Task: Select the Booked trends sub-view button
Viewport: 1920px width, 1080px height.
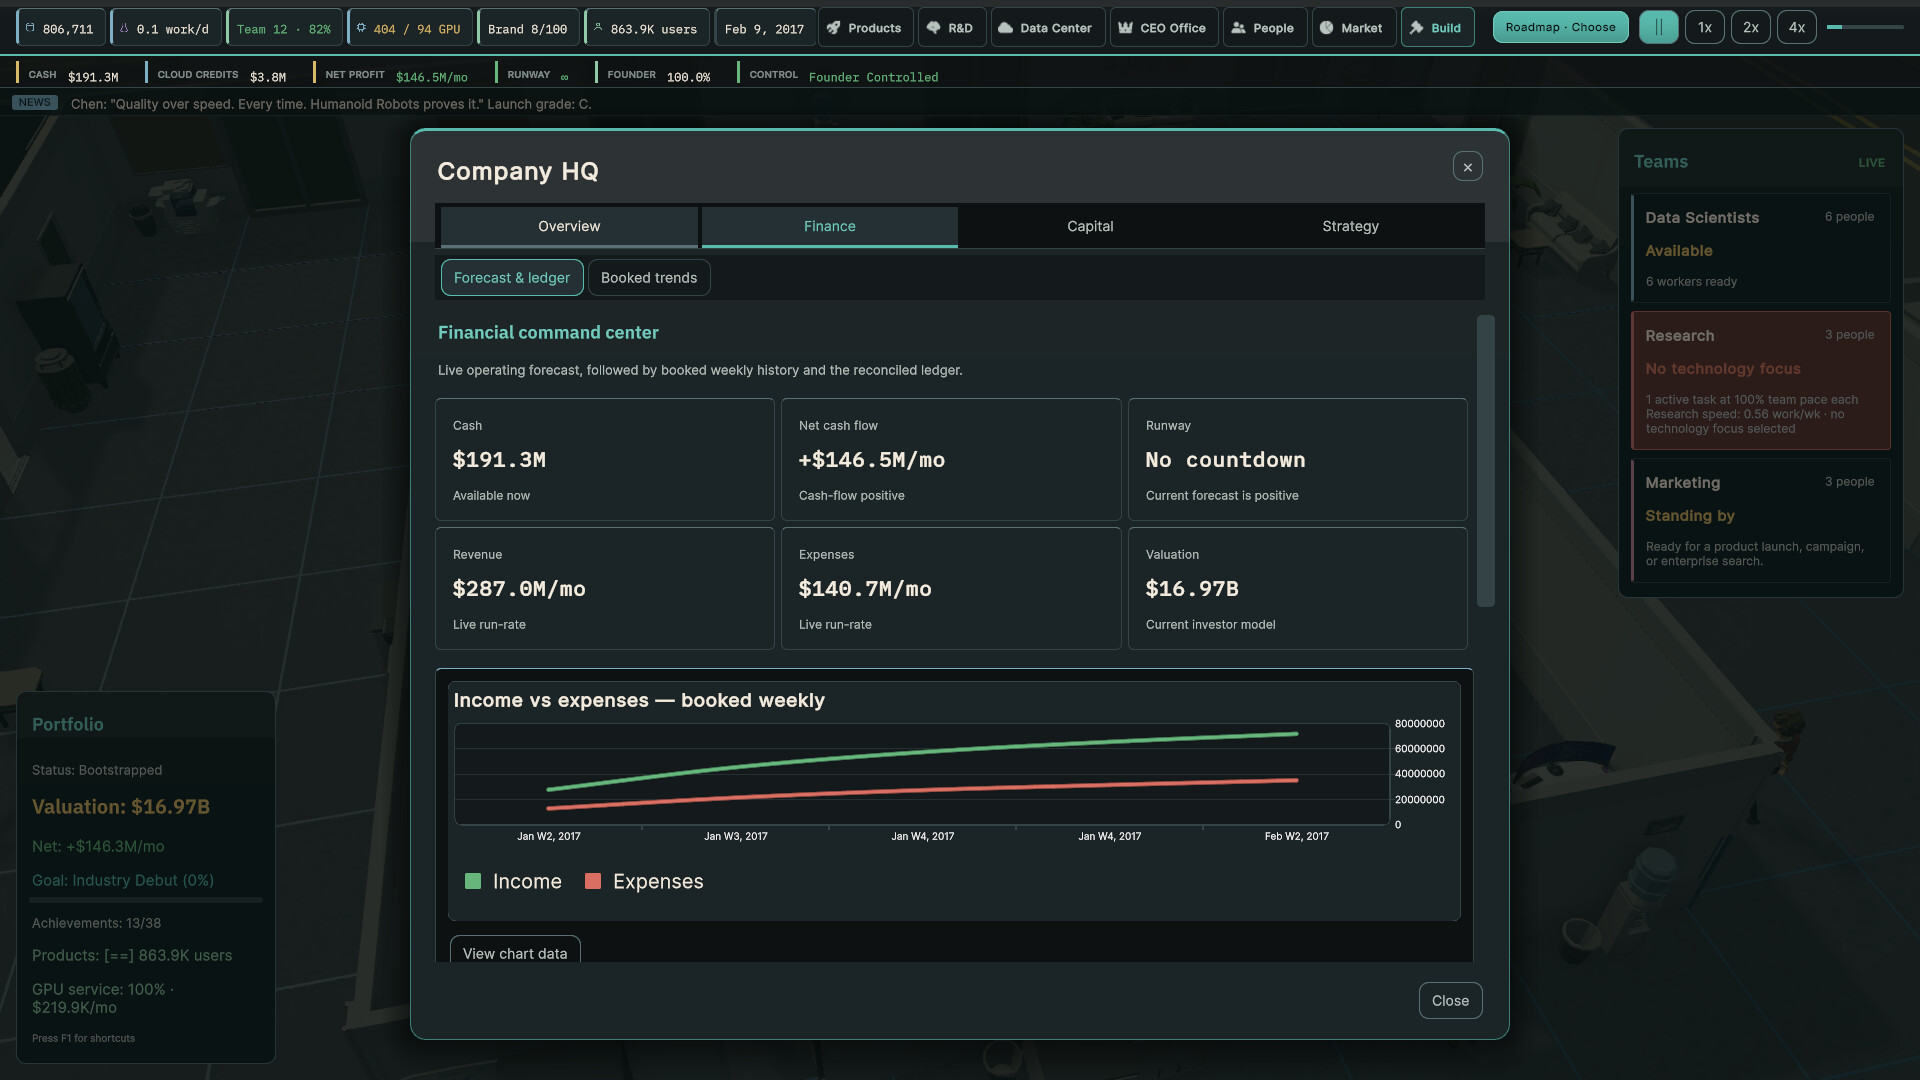Action: tap(649, 278)
